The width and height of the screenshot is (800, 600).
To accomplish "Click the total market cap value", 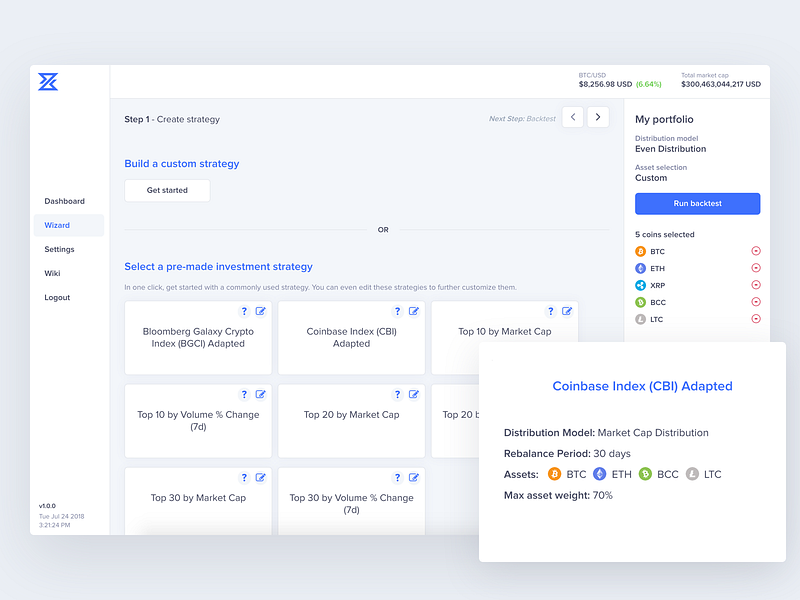I will point(721,84).
